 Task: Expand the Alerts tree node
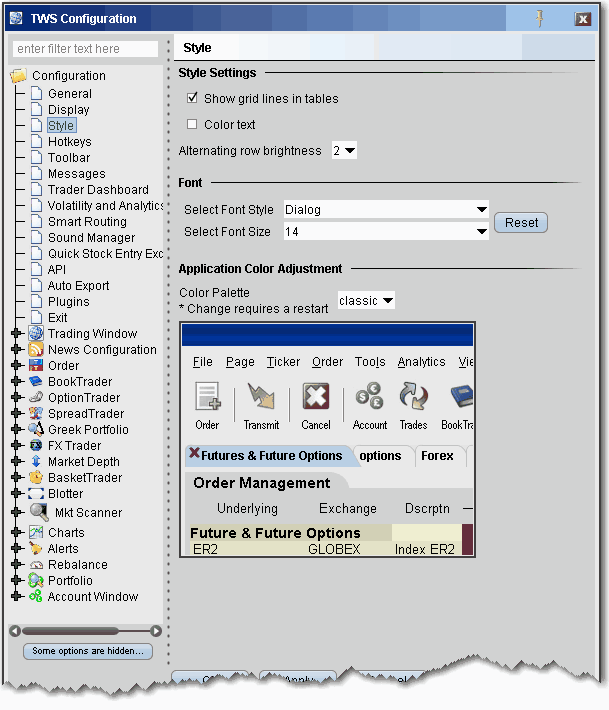pyautogui.click(x=17, y=548)
